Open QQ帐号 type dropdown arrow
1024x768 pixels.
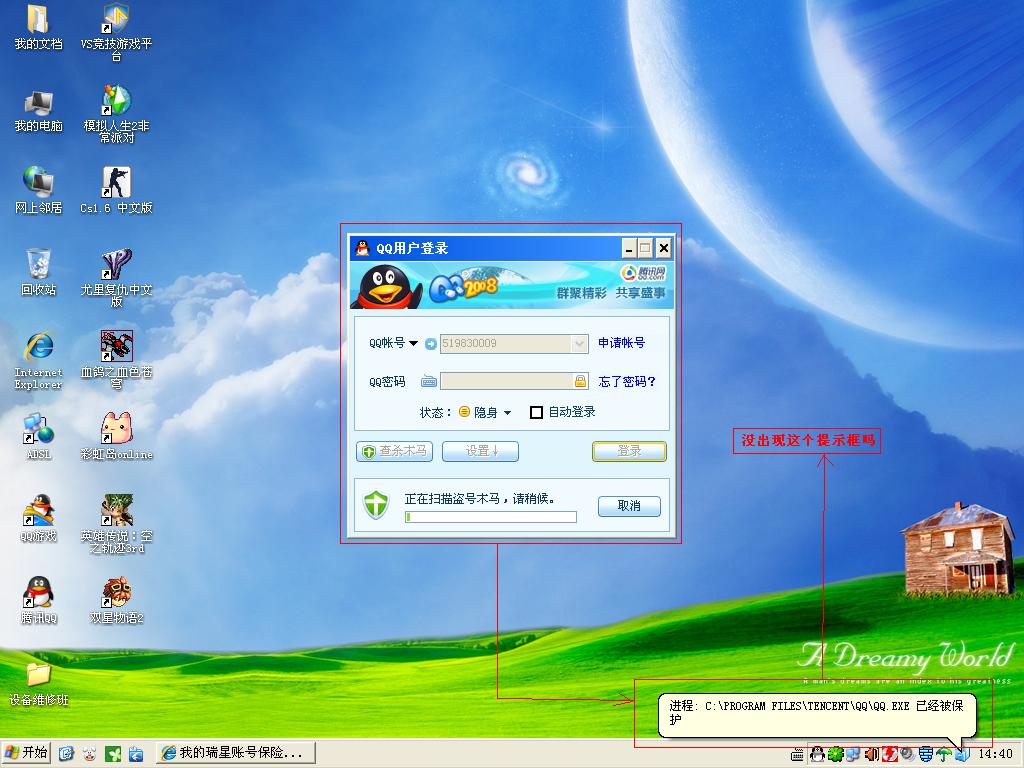413,344
